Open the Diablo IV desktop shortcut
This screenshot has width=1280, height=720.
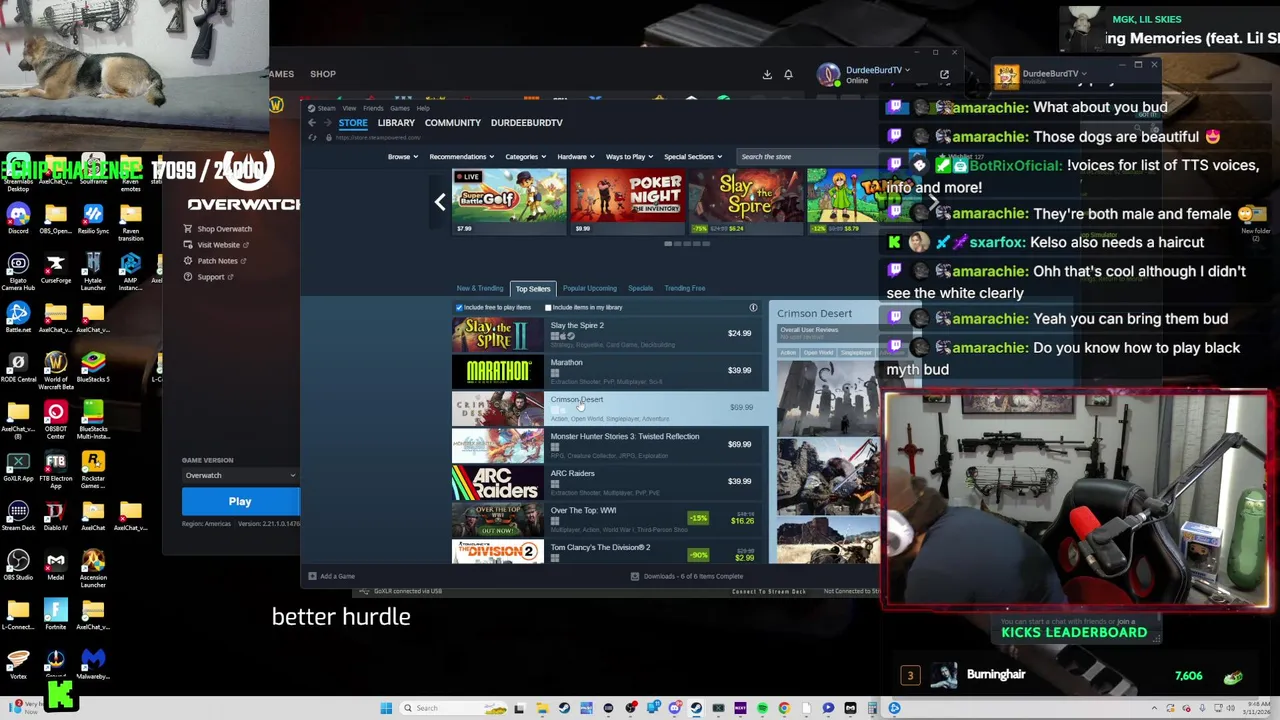pyautogui.click(x=56, y=515)
